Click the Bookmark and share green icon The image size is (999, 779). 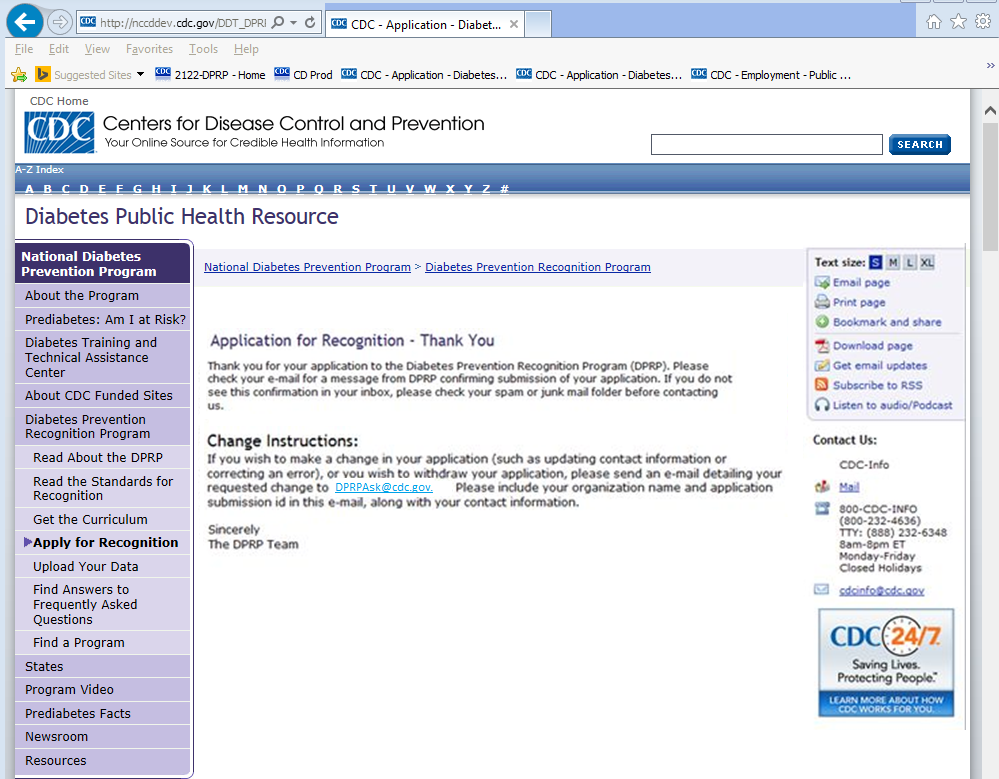coord(822,322)
